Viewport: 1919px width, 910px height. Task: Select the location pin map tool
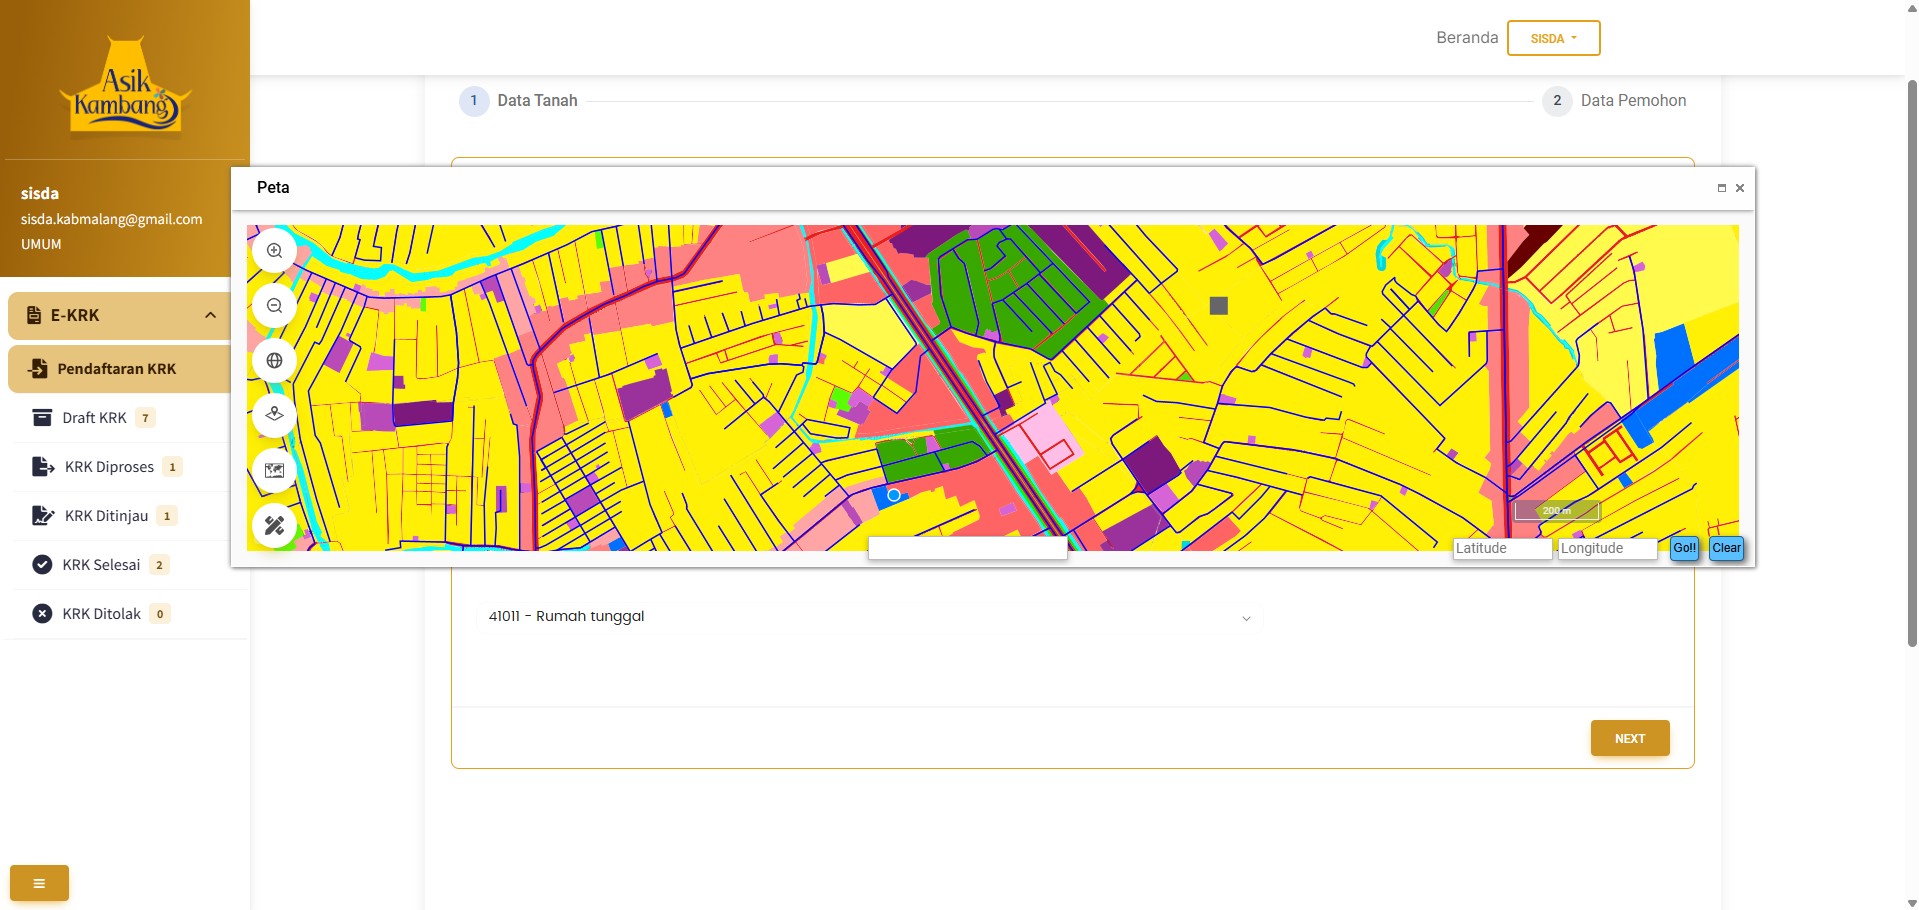coord(274,415)
